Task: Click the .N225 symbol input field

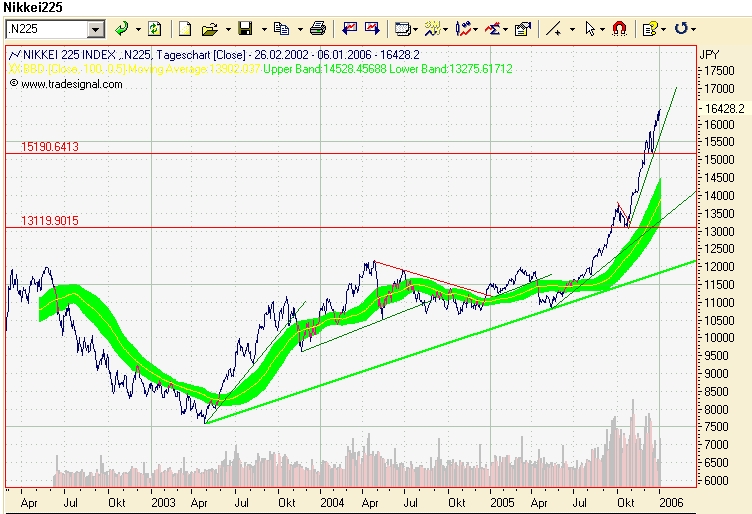Action: pyautogui.click(x=47, y=29)
